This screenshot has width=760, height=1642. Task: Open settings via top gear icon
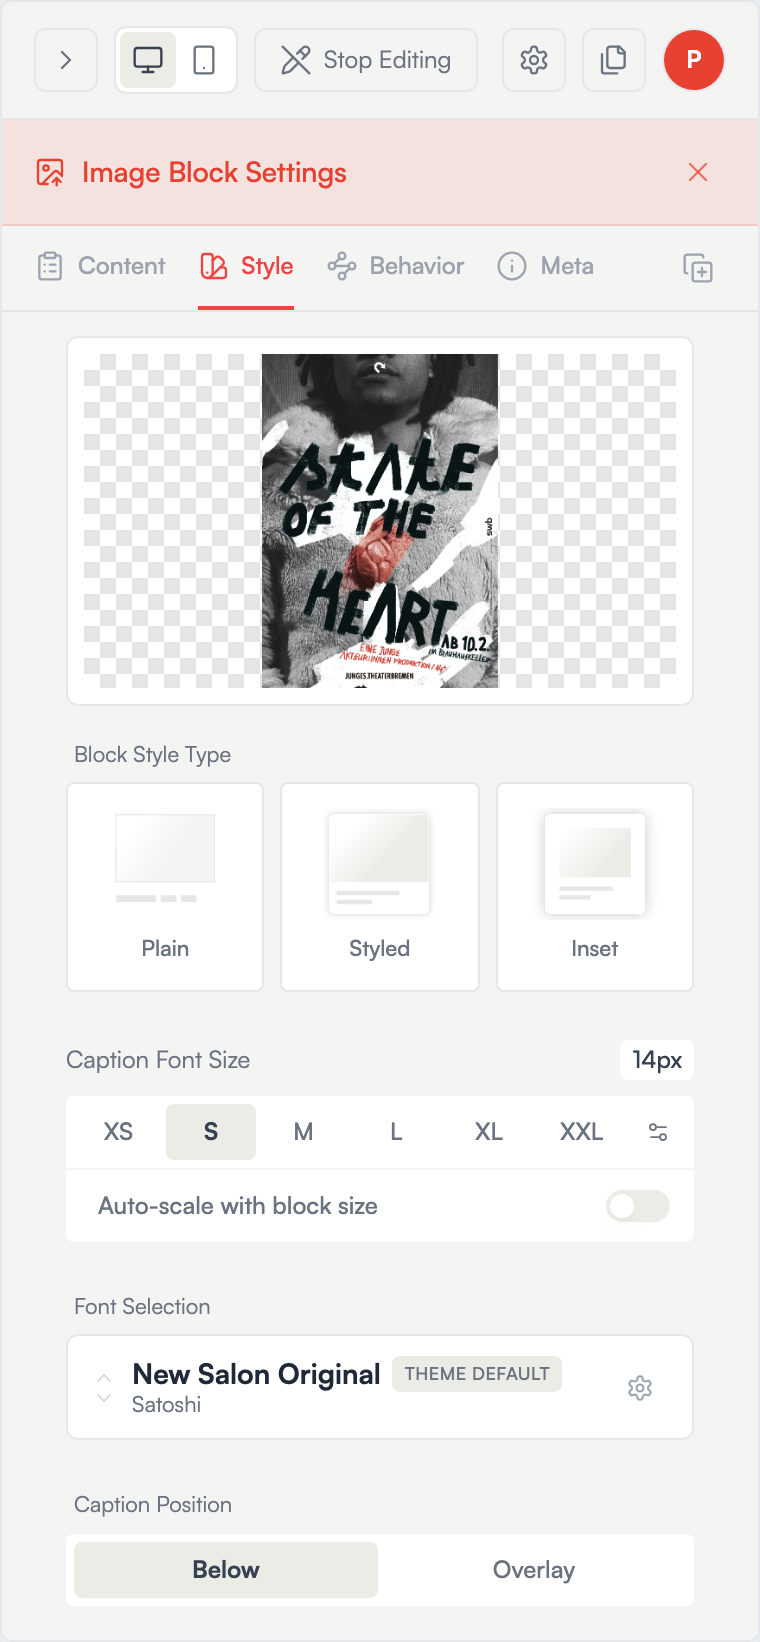pyautogui.click(x=534, y=60)
